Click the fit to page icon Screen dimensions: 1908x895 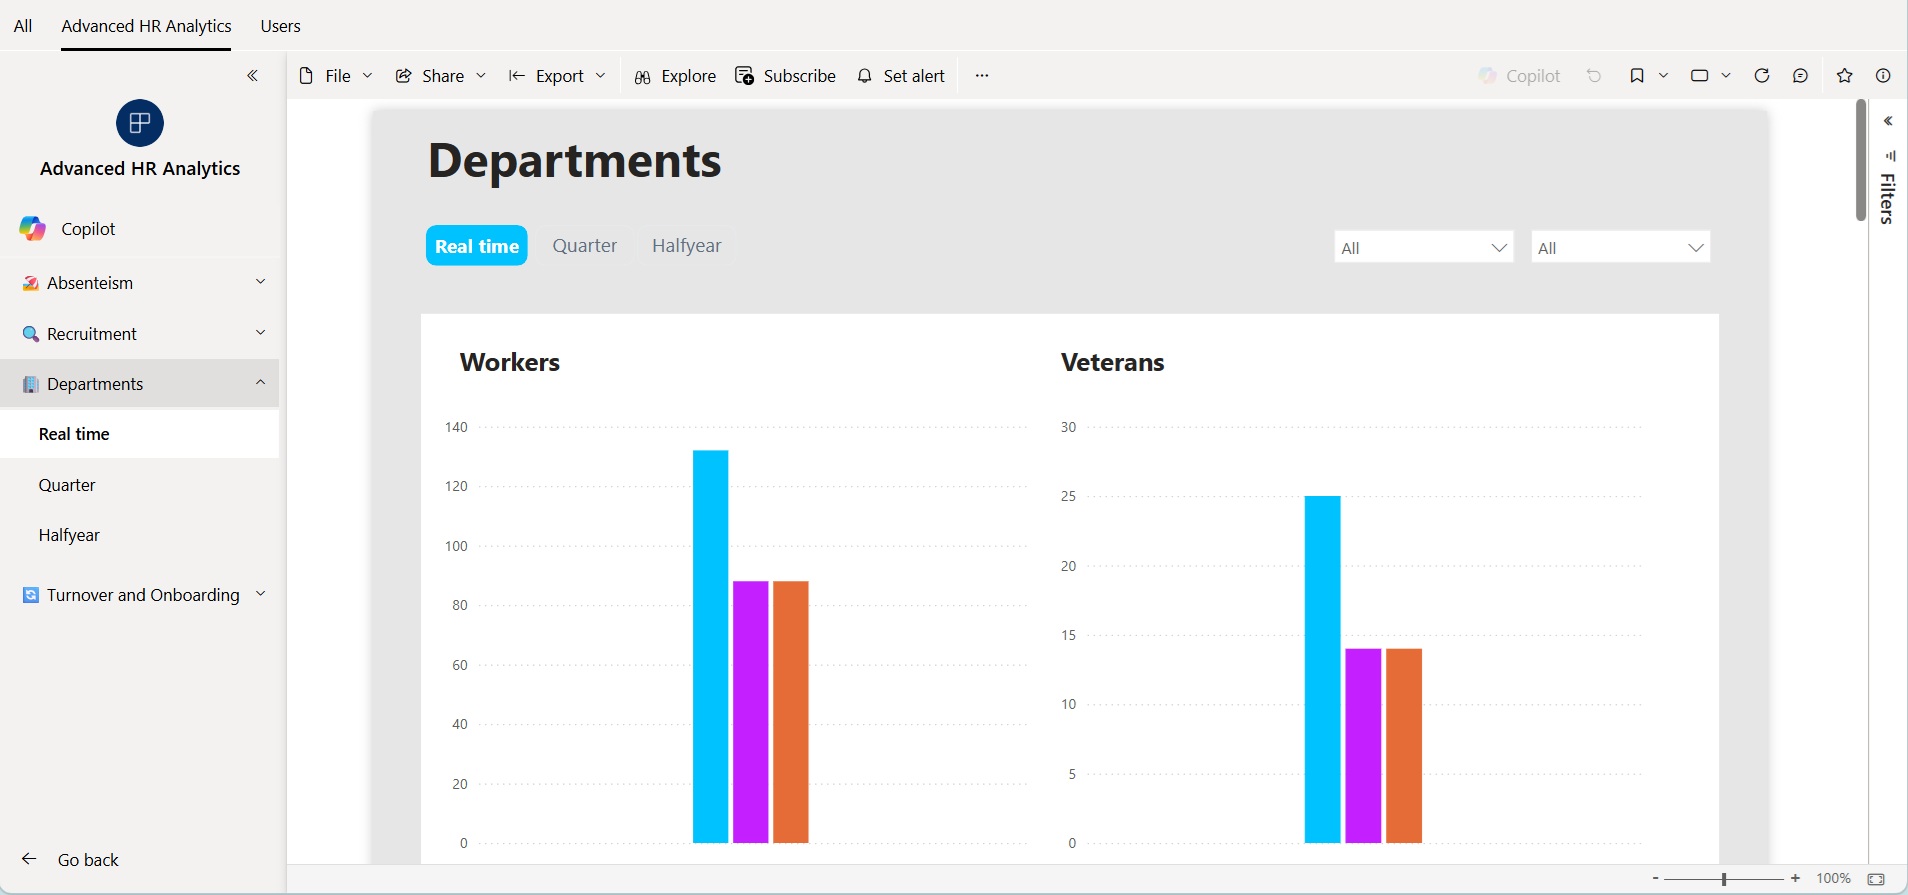pos(1876,879)
